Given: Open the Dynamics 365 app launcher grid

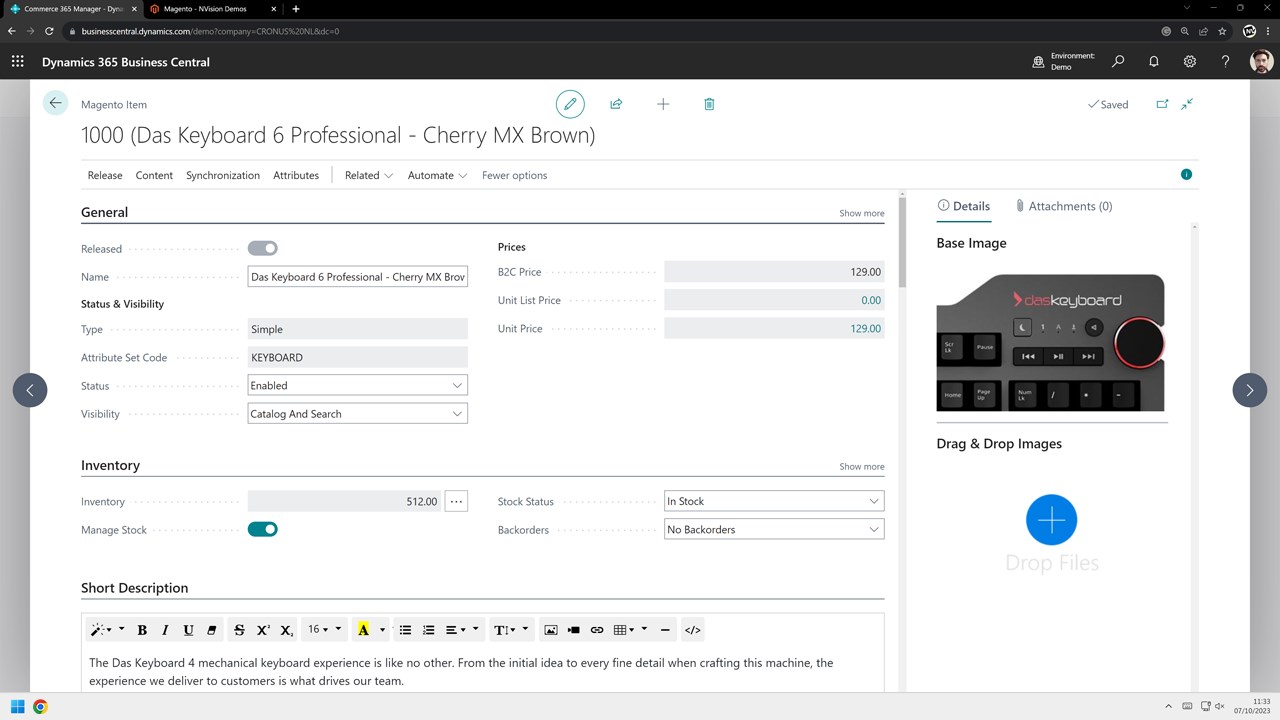Looking at the screenshot, I should [x=17, y=62].
